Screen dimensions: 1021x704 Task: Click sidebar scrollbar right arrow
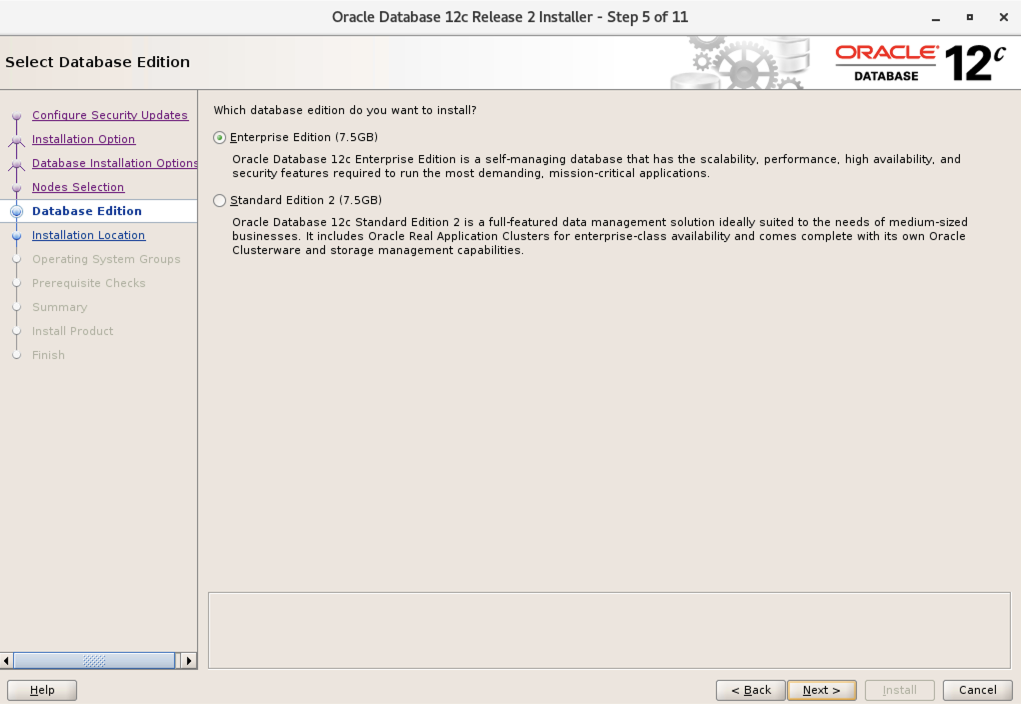[x=189, y=661]
